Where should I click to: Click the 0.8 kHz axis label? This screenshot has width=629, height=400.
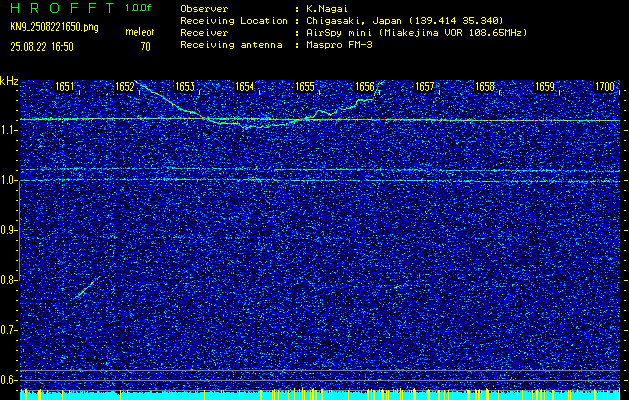point(8,280)
